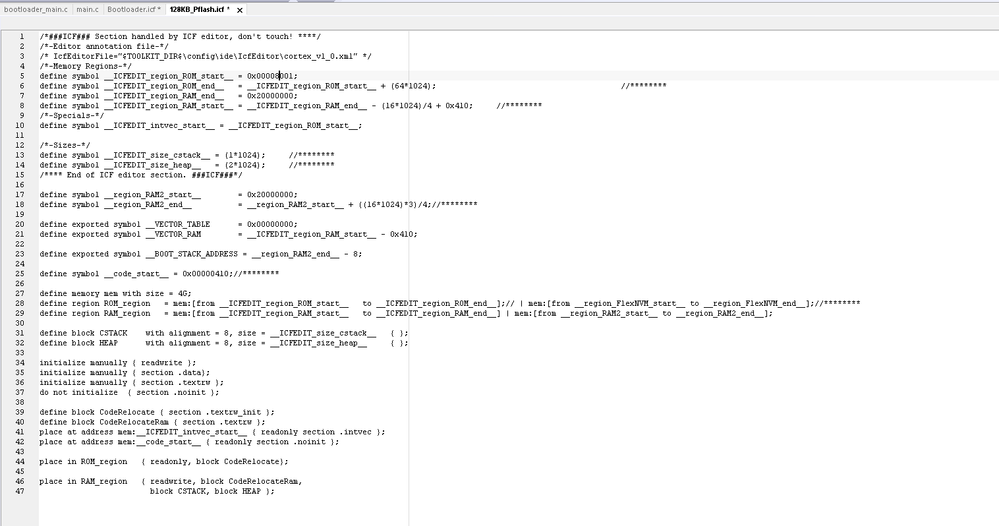
Task: Click line number 30 in the gutter
Action: pos(20,323)
